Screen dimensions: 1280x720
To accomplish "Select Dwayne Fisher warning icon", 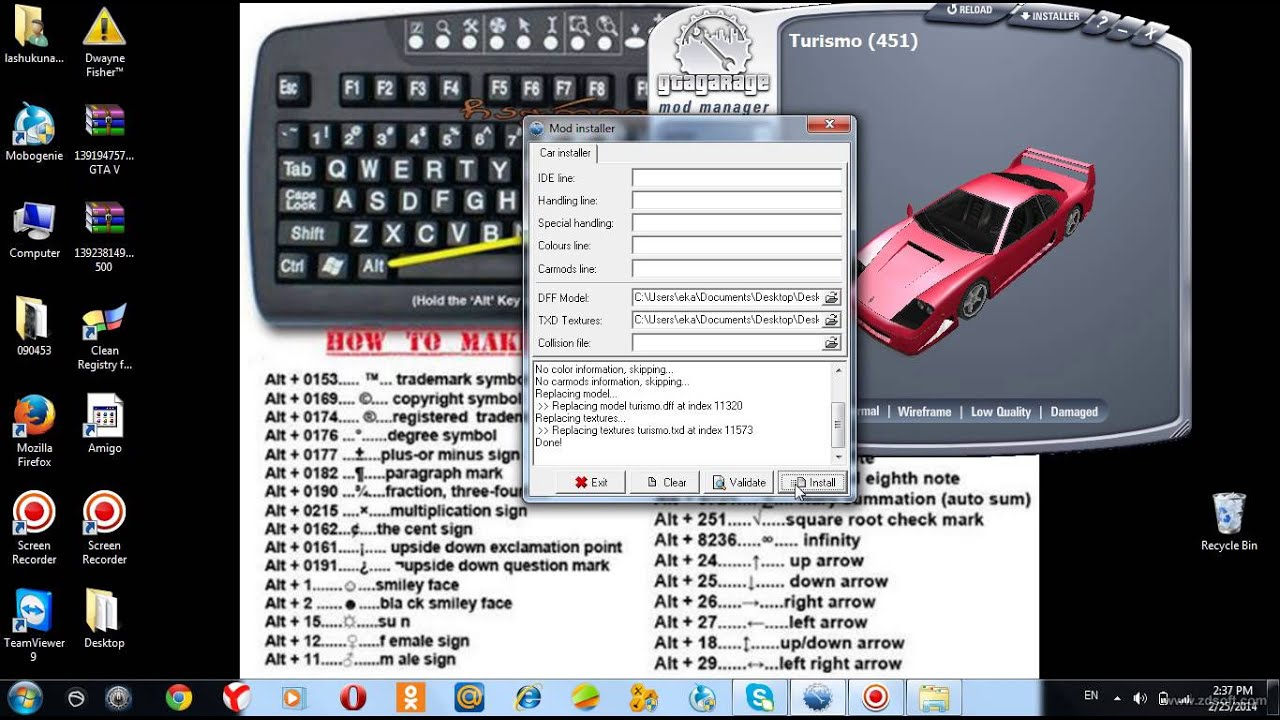I will pyautogui.click(x=104, y=43).
